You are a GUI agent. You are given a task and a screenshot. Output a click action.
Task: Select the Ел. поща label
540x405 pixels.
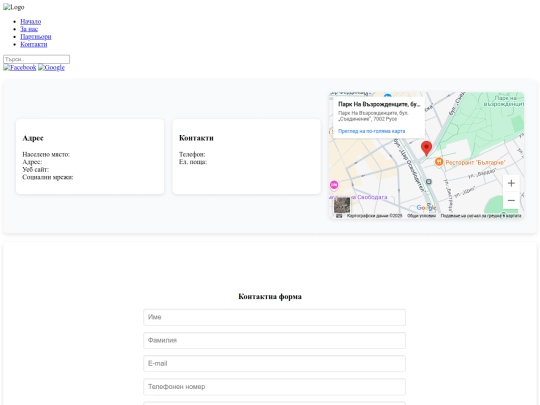(x=193, y=162)
